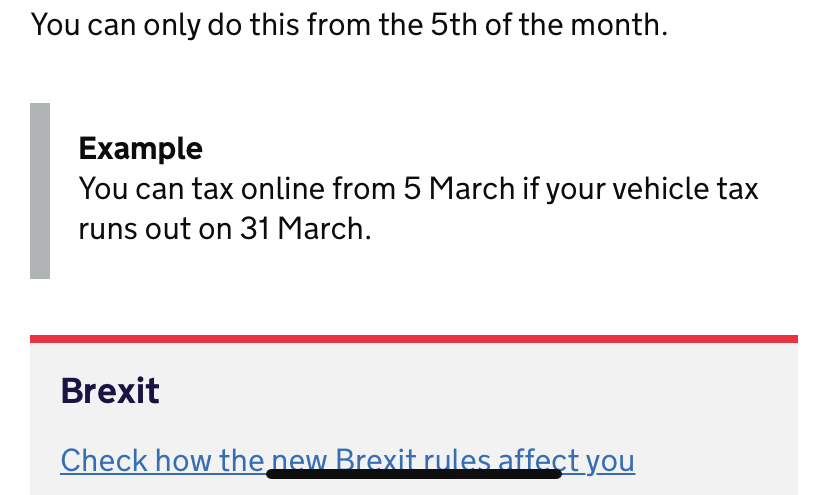The height and width of the screenshot is (495, 828).
Task: Open the Check how new Brexit rules link
Action: 347,460
